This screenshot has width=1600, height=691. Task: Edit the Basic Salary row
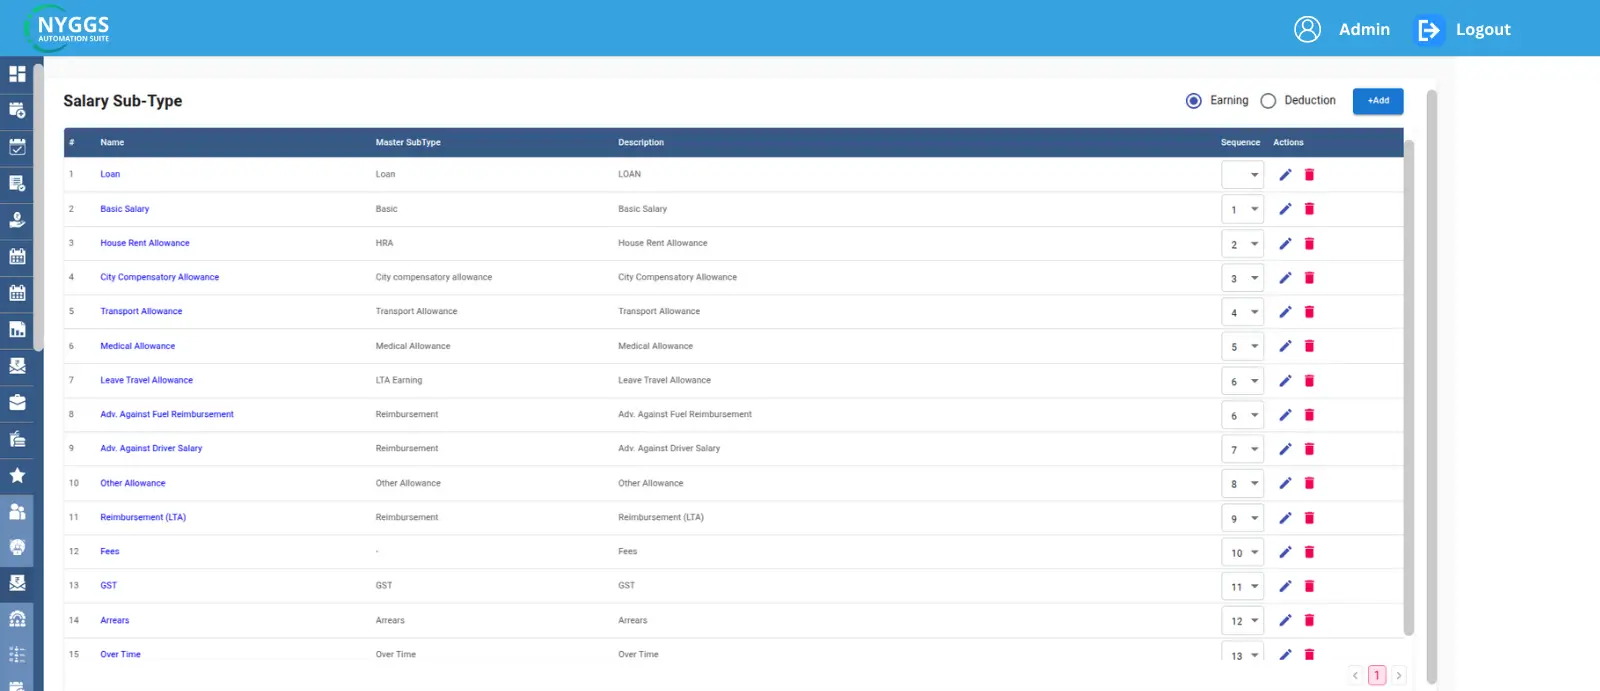tap(1285, 209)
